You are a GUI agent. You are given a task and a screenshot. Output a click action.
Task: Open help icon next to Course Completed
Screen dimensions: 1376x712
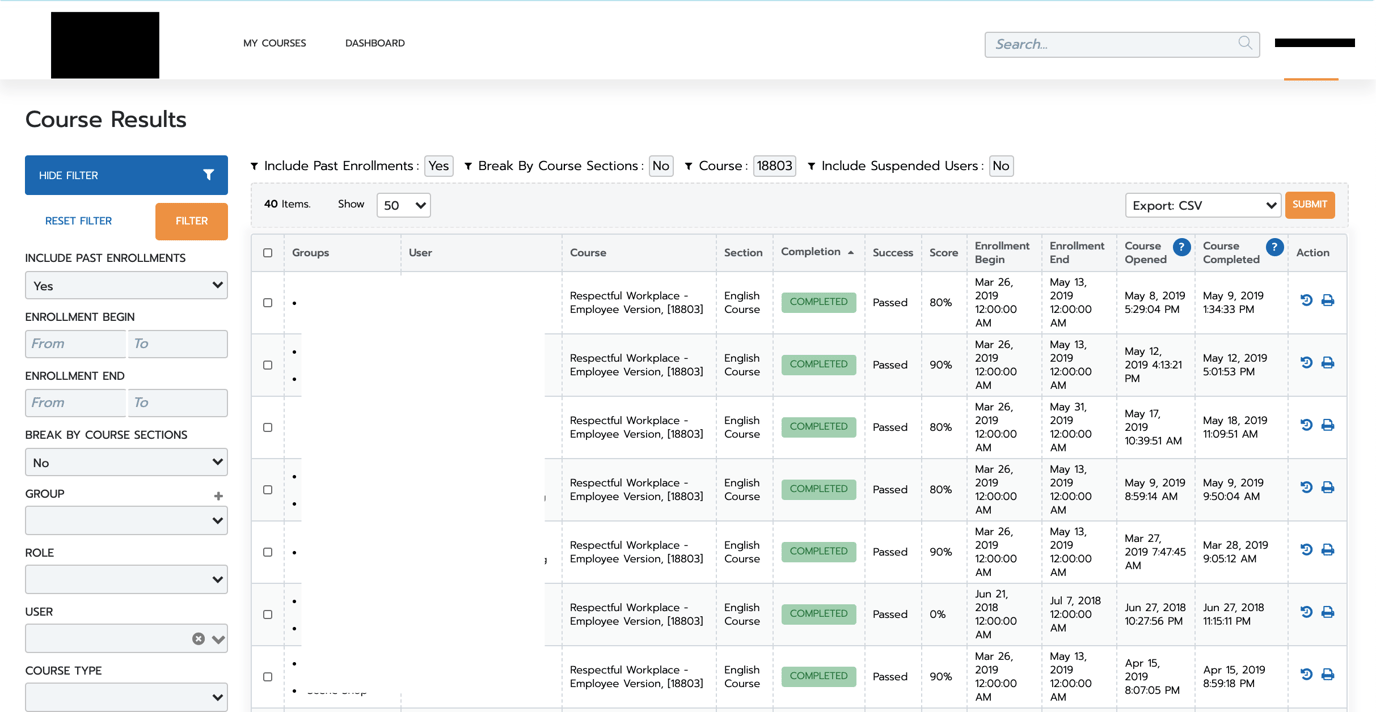coord(1274,247)
